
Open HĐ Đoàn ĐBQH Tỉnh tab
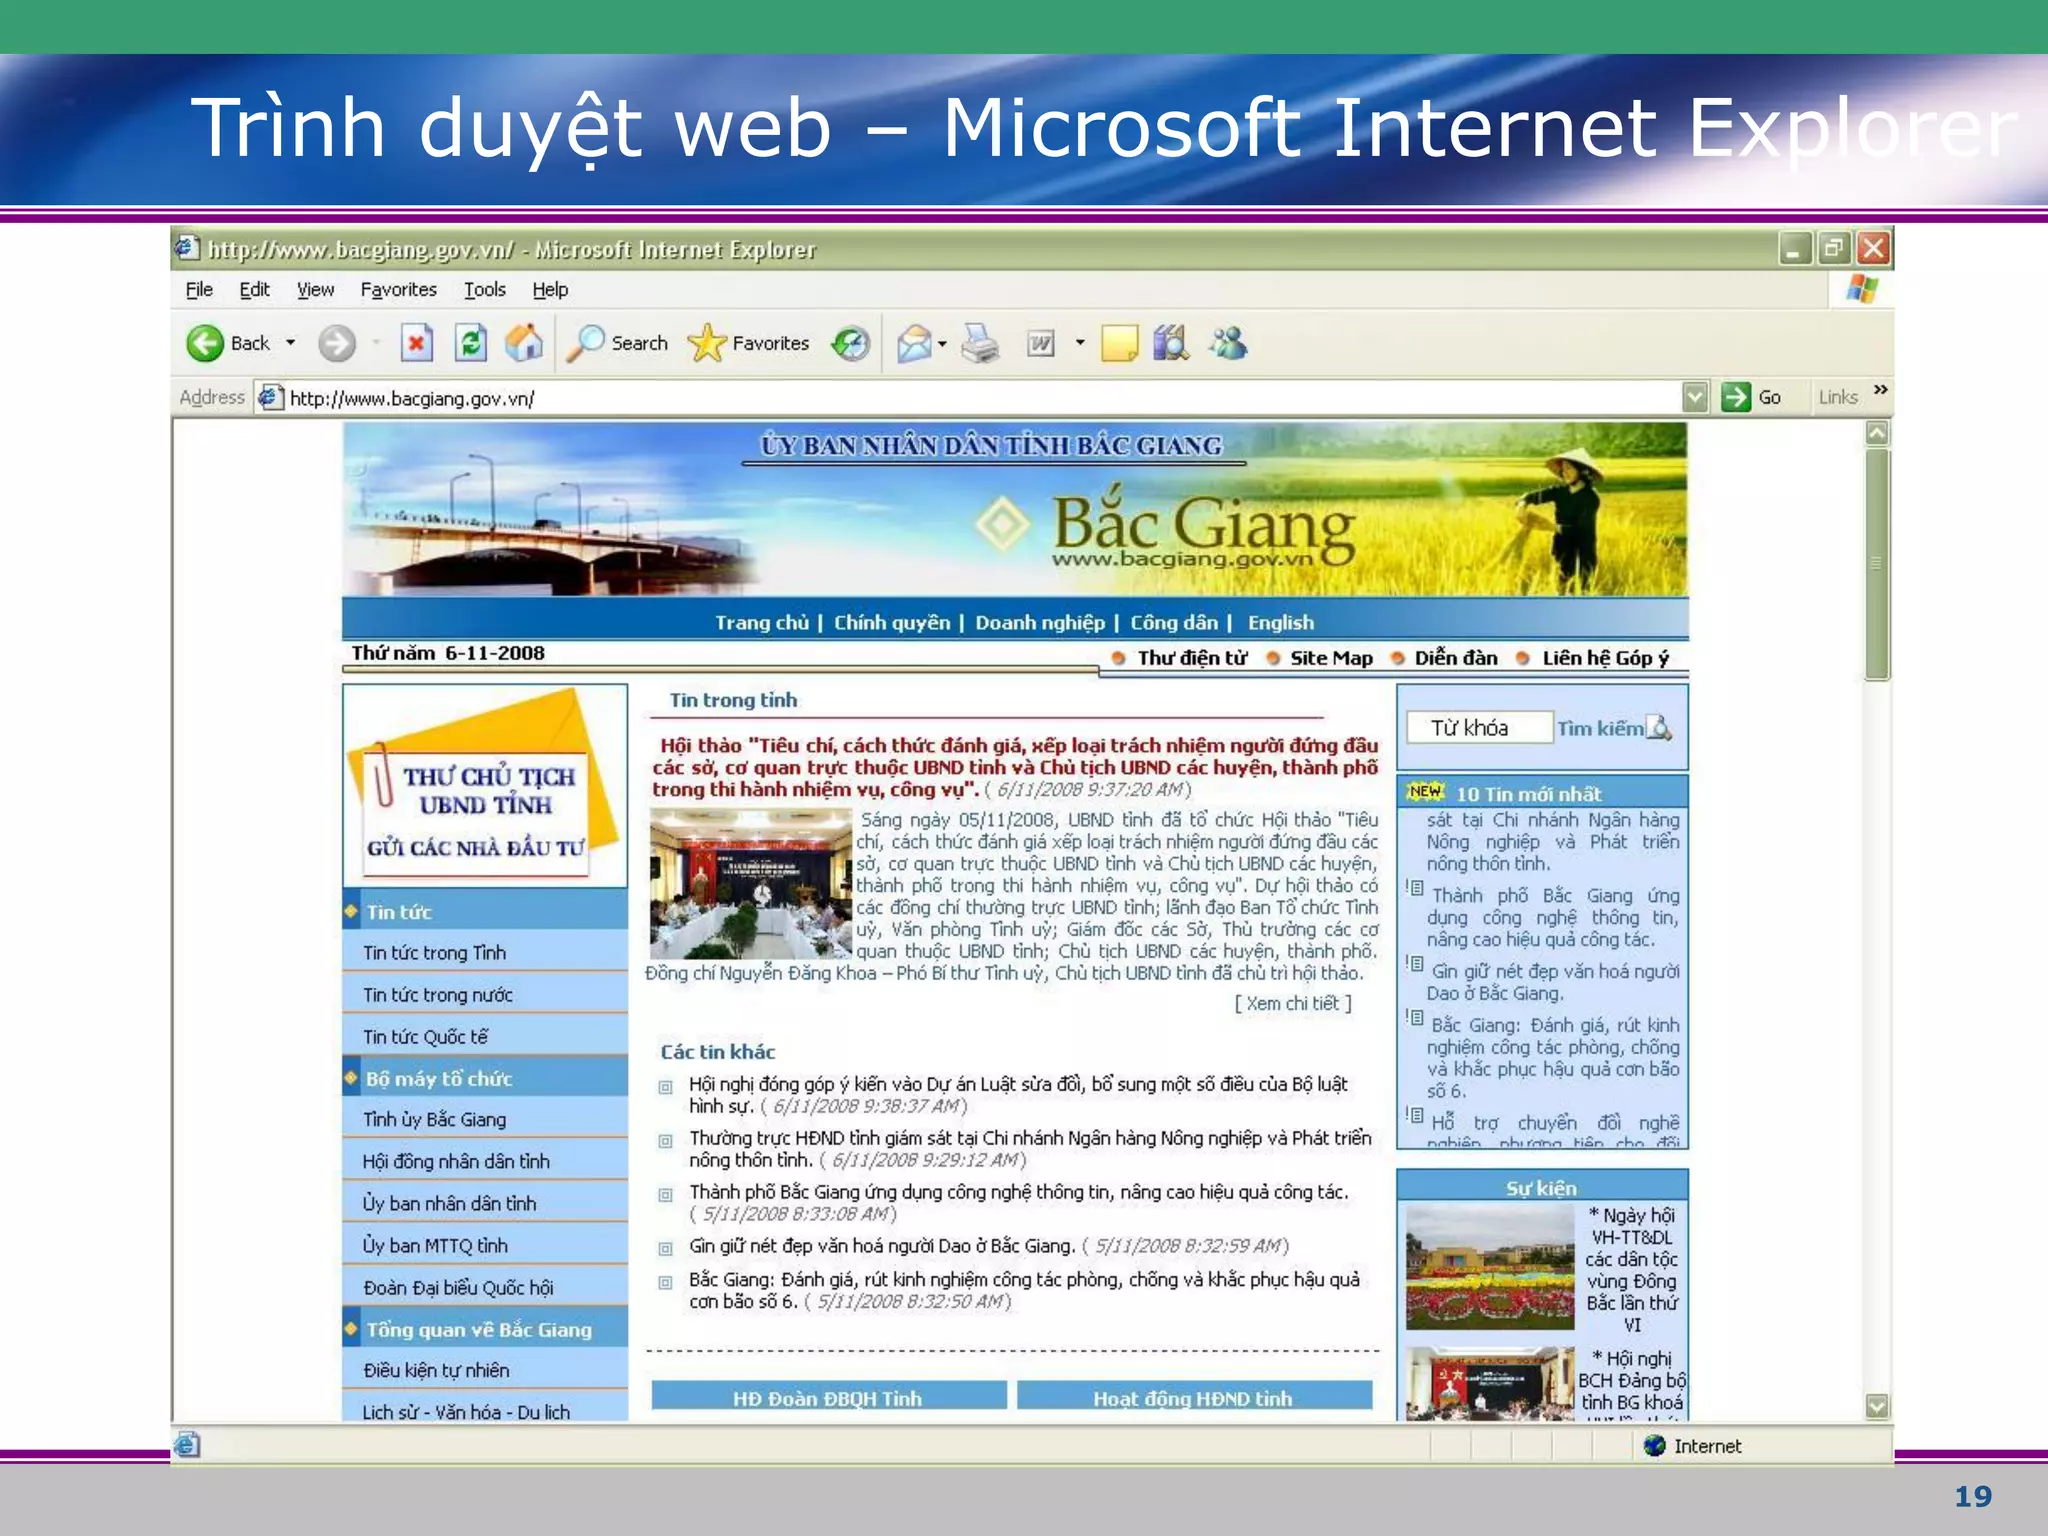click(x=828, y=1397)
